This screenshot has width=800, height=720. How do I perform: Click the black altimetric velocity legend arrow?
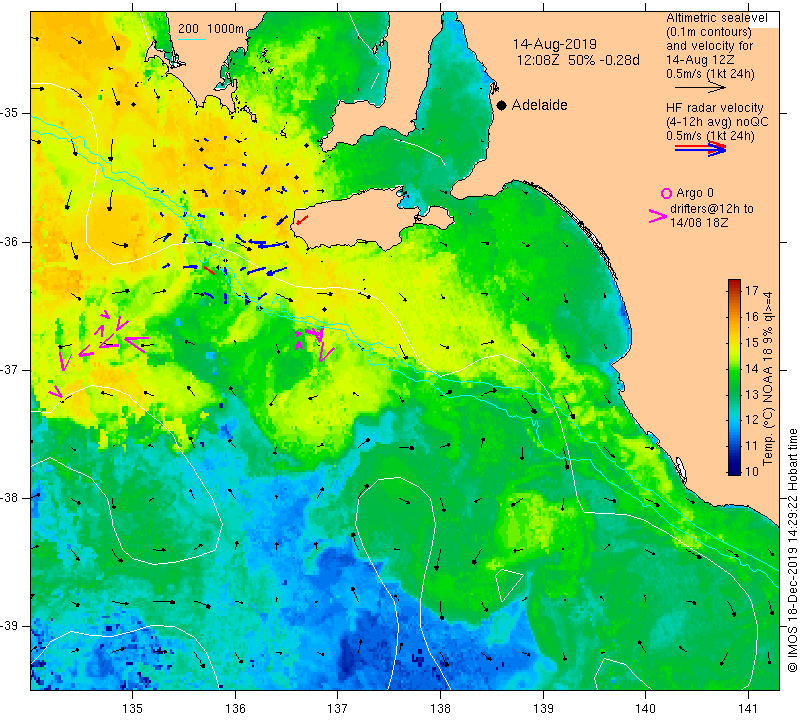tap(700, 87)
